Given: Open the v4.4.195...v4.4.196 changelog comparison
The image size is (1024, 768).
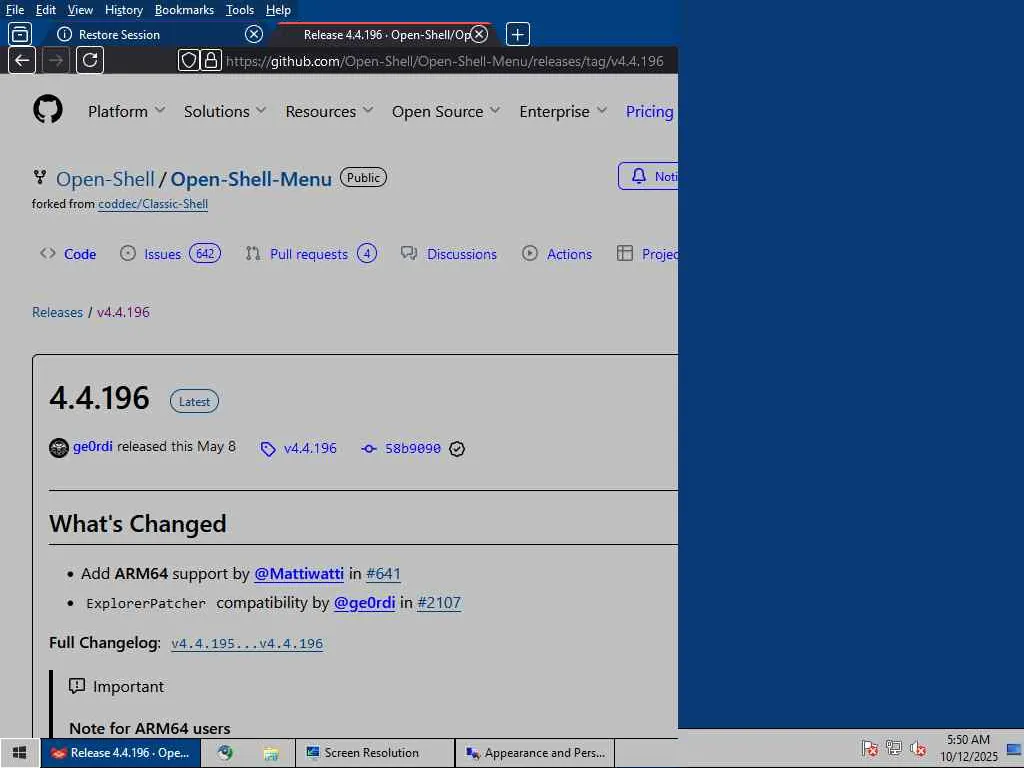Looking at the screenshot, I should coord(247,643).
